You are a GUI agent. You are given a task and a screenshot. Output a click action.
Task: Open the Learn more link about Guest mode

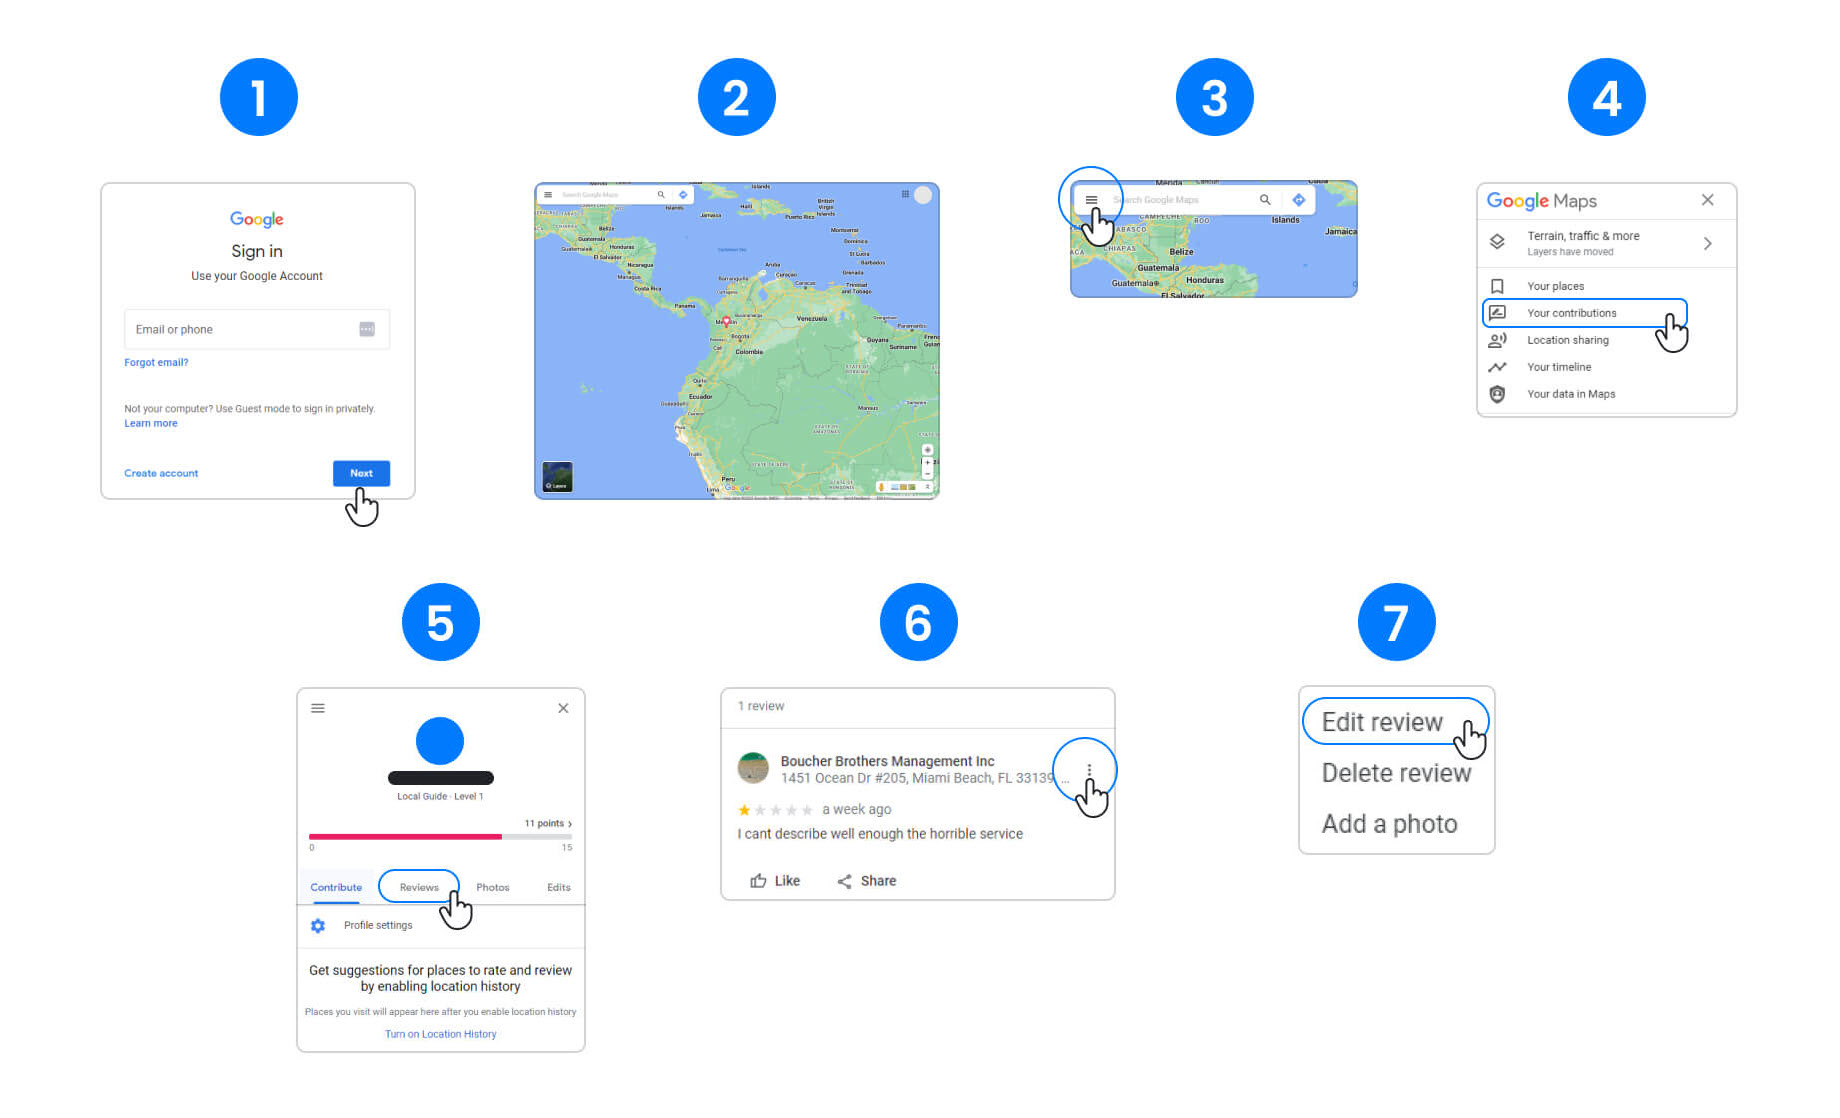pos(151,423)
